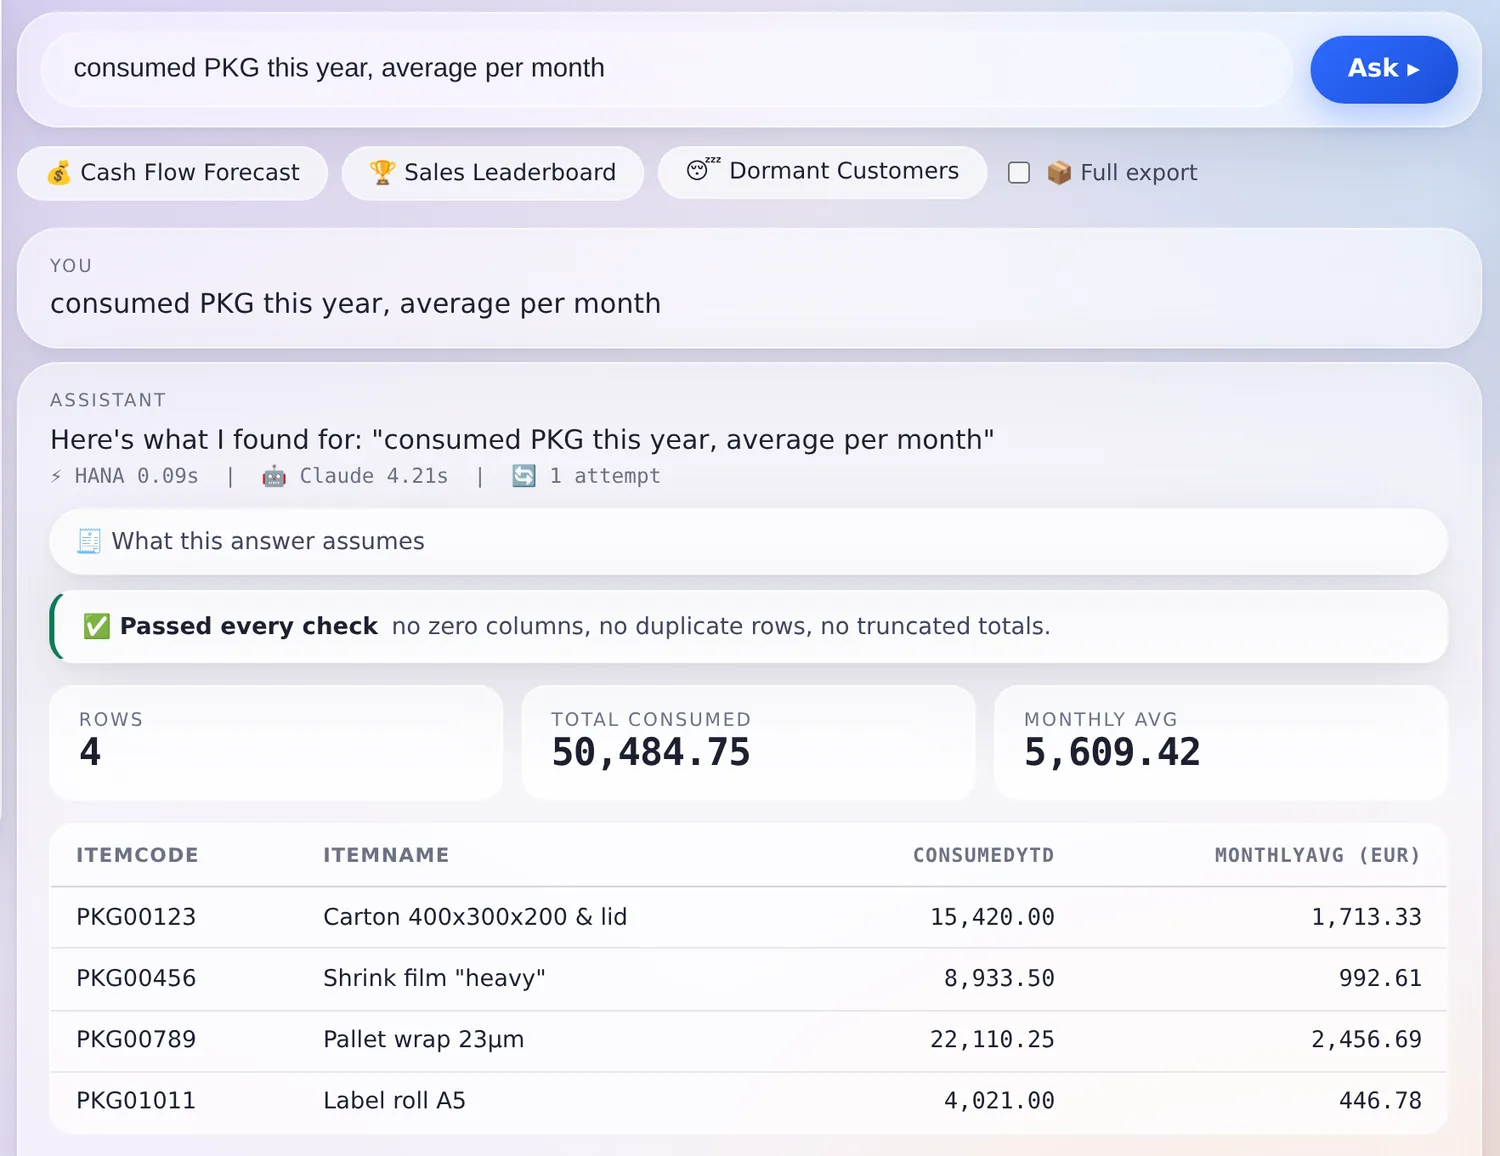Click the ITEMNAME column header
The height and width of the screenshot is (1156, 1500).
386,855
